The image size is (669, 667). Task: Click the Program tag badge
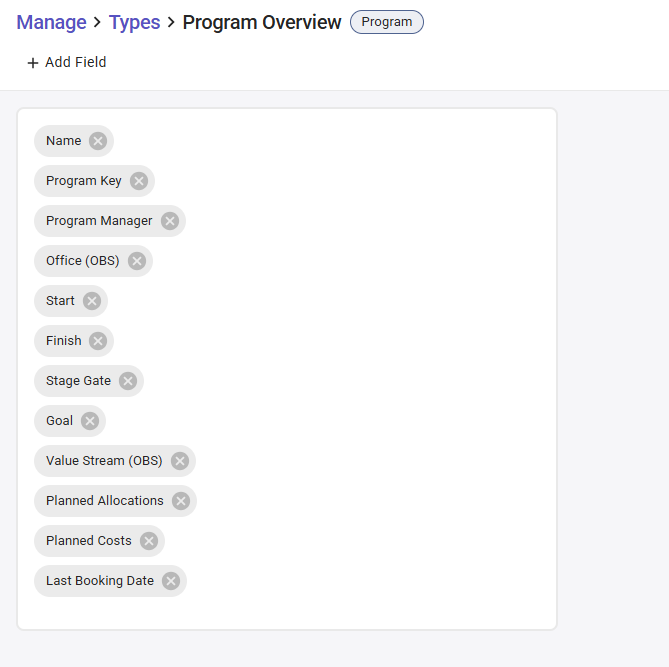point(387,22)
